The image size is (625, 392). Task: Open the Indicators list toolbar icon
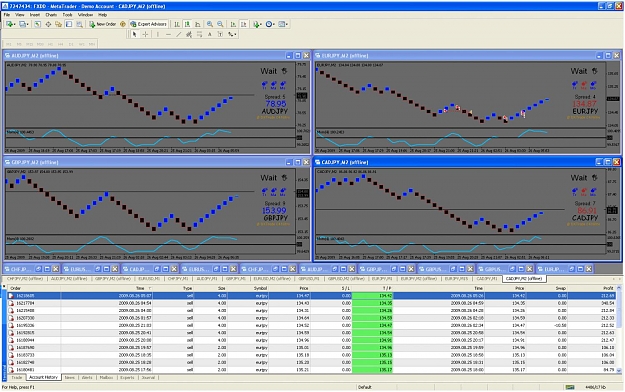click(x=256, y=24)
